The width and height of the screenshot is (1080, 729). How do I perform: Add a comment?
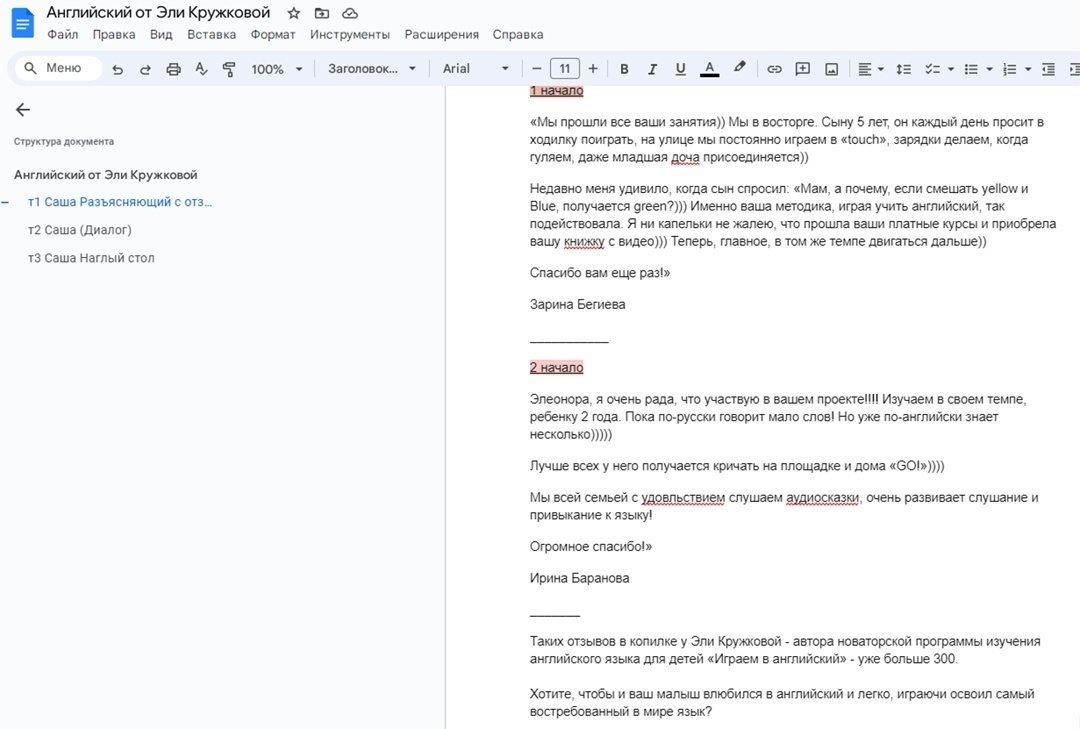pyautogui.click(x=802, y=69)
